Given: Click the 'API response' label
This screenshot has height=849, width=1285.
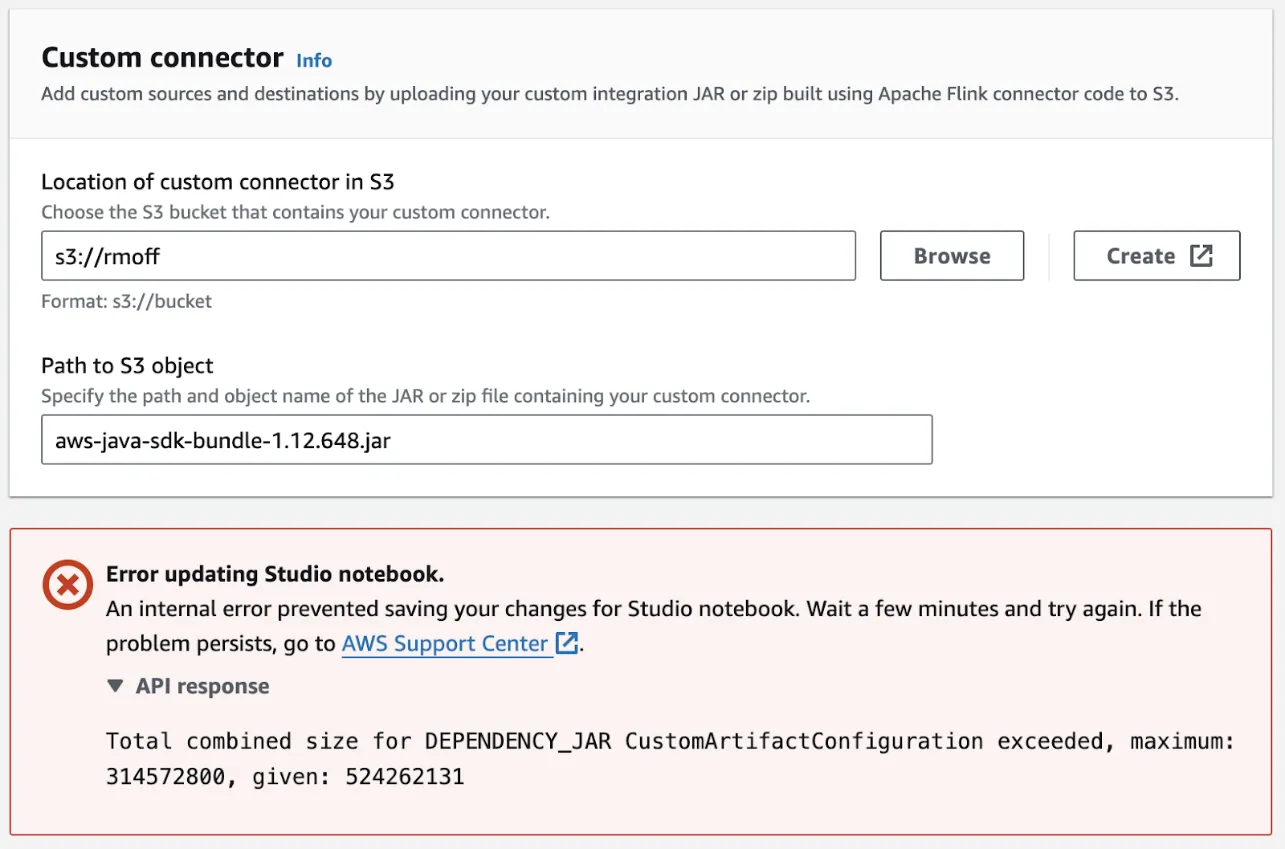Looking at the screenshot, I should click(203, 686).
